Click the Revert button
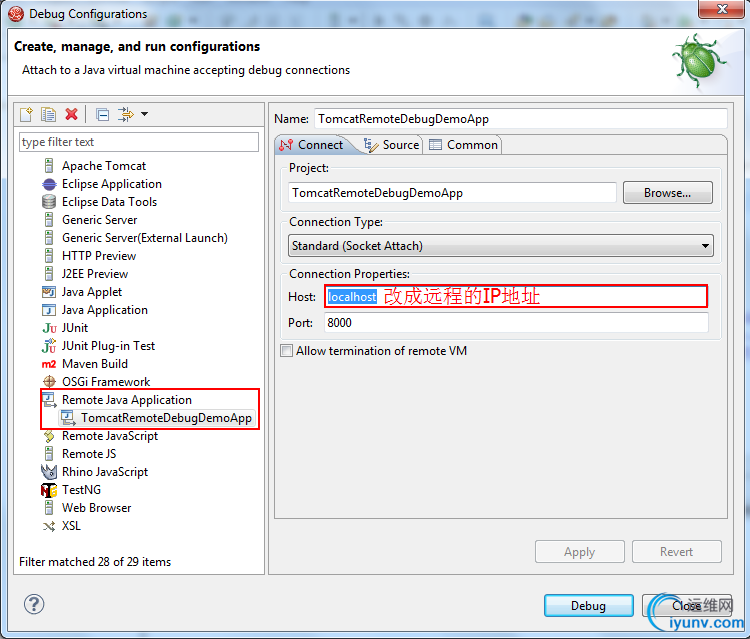Viewport: 750px width, 639px height. 676,552
